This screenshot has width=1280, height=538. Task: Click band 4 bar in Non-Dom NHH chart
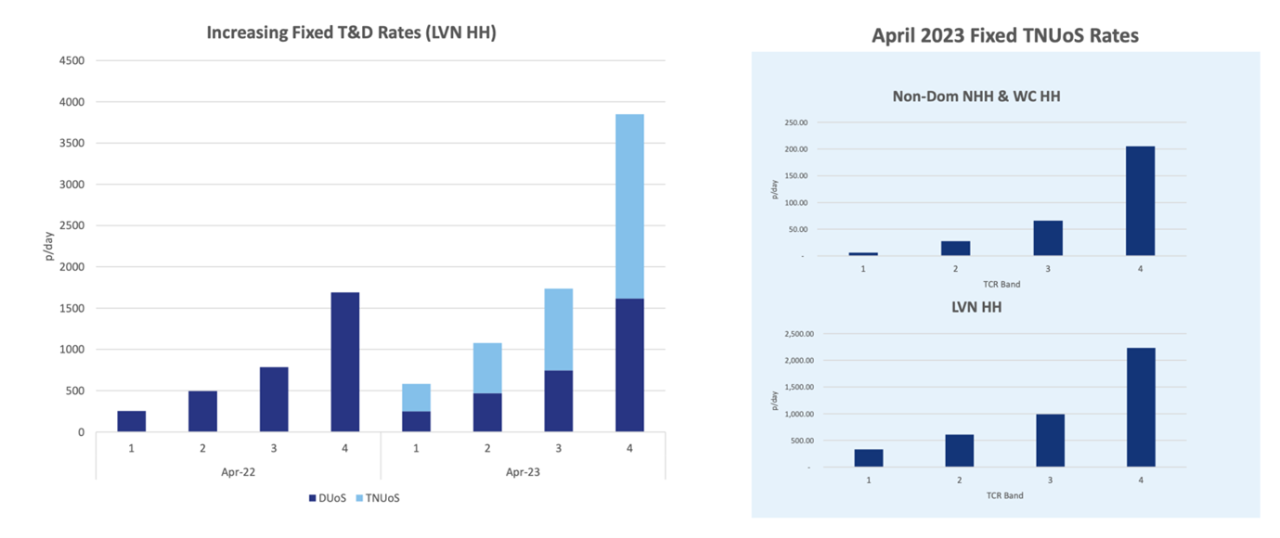[x=1140, y=201]
